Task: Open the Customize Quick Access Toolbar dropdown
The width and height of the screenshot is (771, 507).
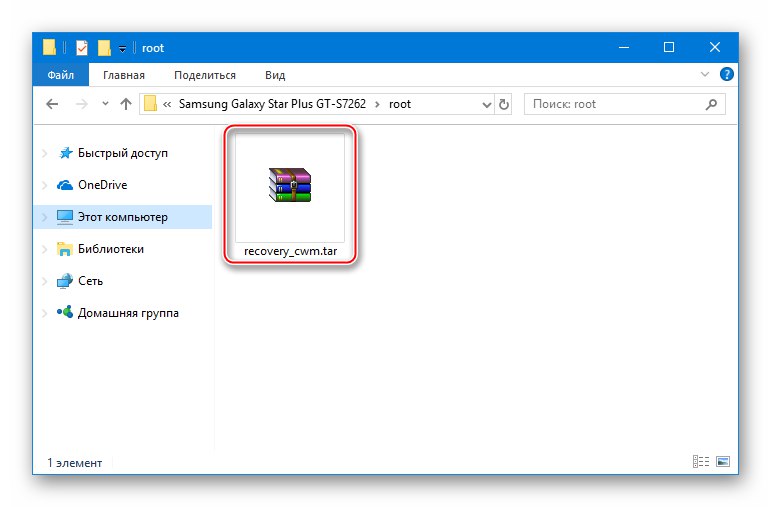Action: (122, 48)
